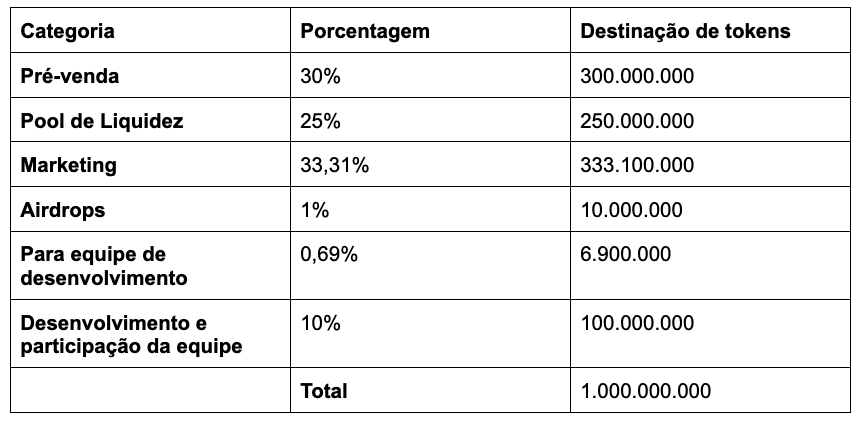Select the 25% percentage cell
This screenshot has height=423, width=861.
(430, 120)
